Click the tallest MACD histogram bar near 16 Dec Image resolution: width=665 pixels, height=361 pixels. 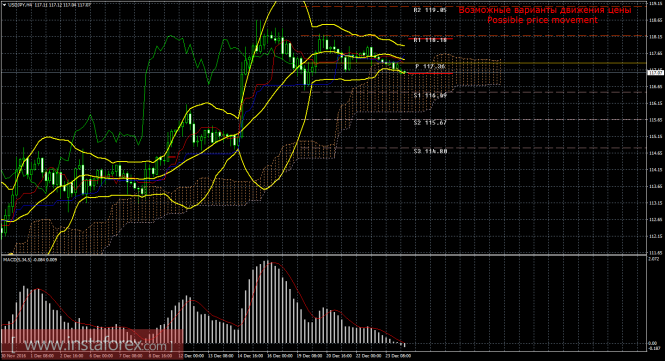tap(267, 302)
